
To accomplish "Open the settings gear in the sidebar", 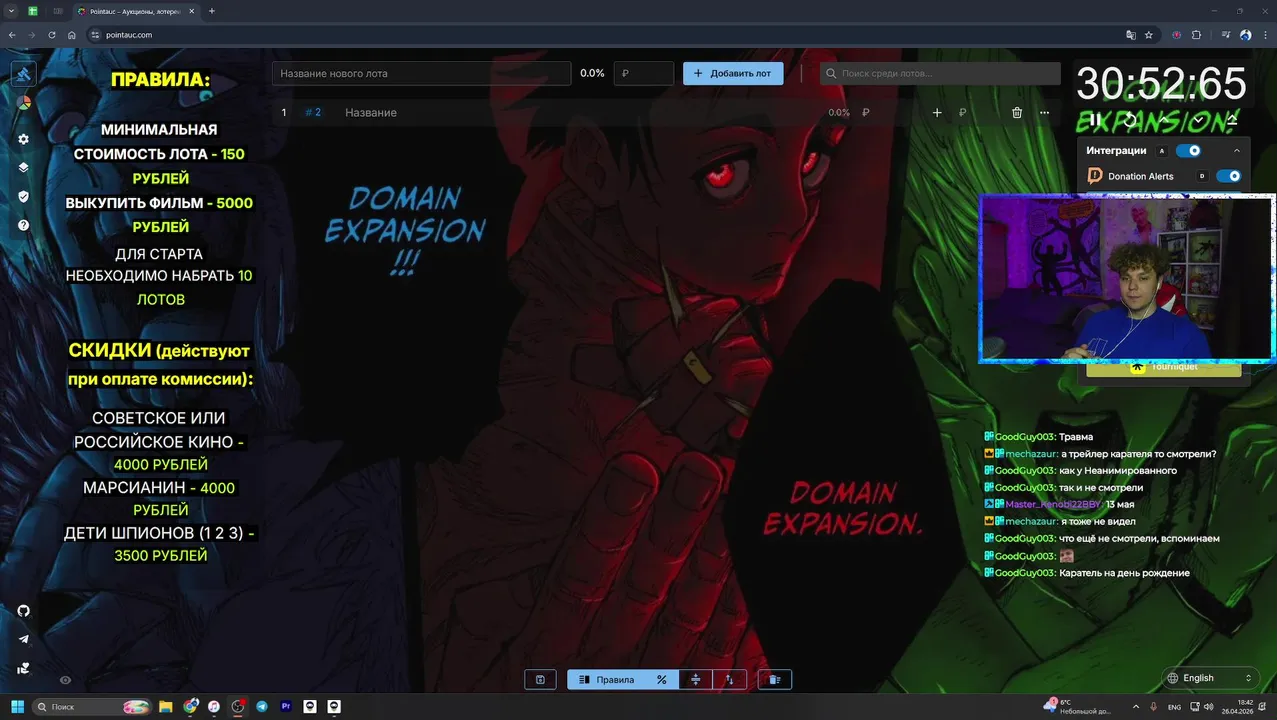I will pyautogui.click(x=24, y=139).
